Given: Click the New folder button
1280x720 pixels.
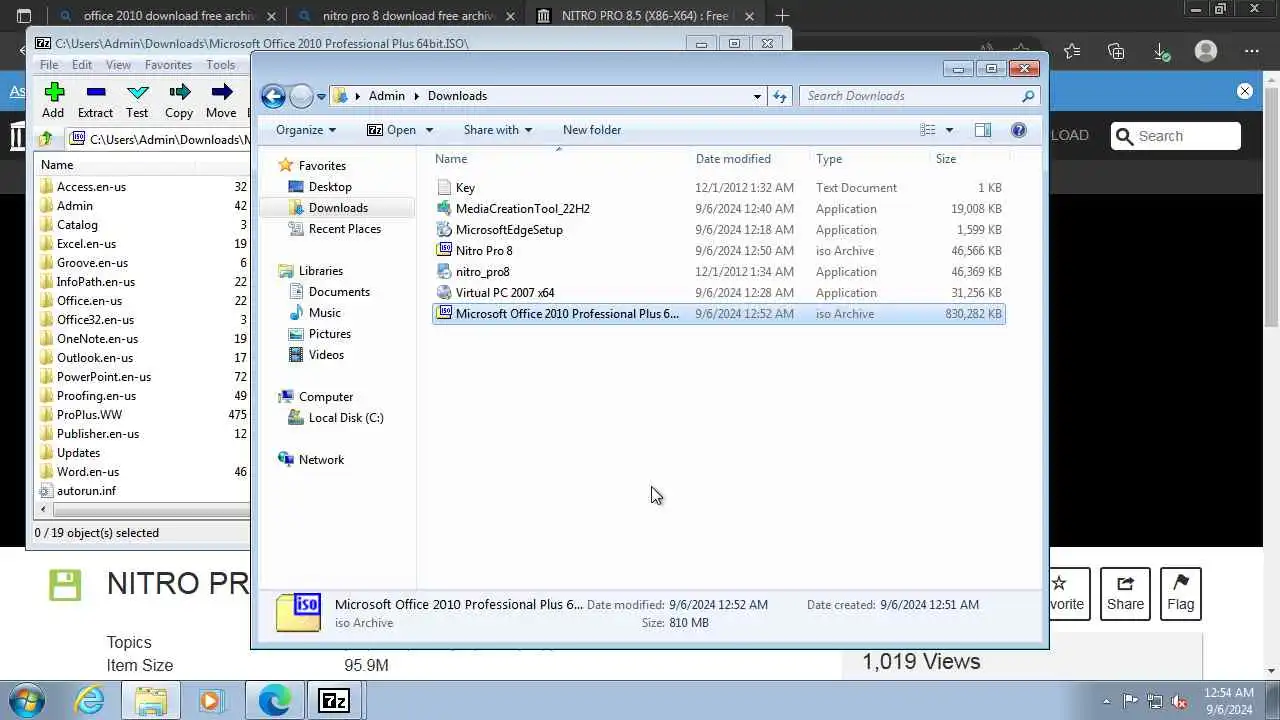Looking at the screenshot, I should click(591, 130).
